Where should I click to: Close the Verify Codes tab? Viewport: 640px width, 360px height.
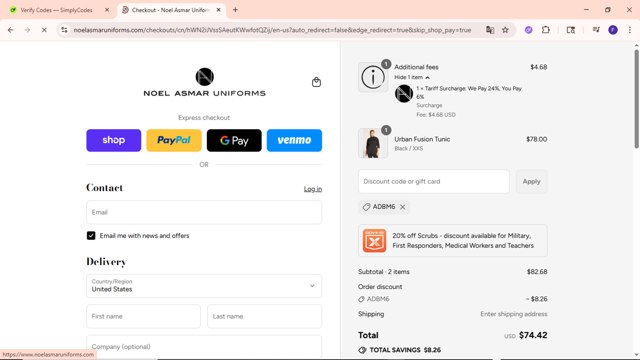click(107, 10)
